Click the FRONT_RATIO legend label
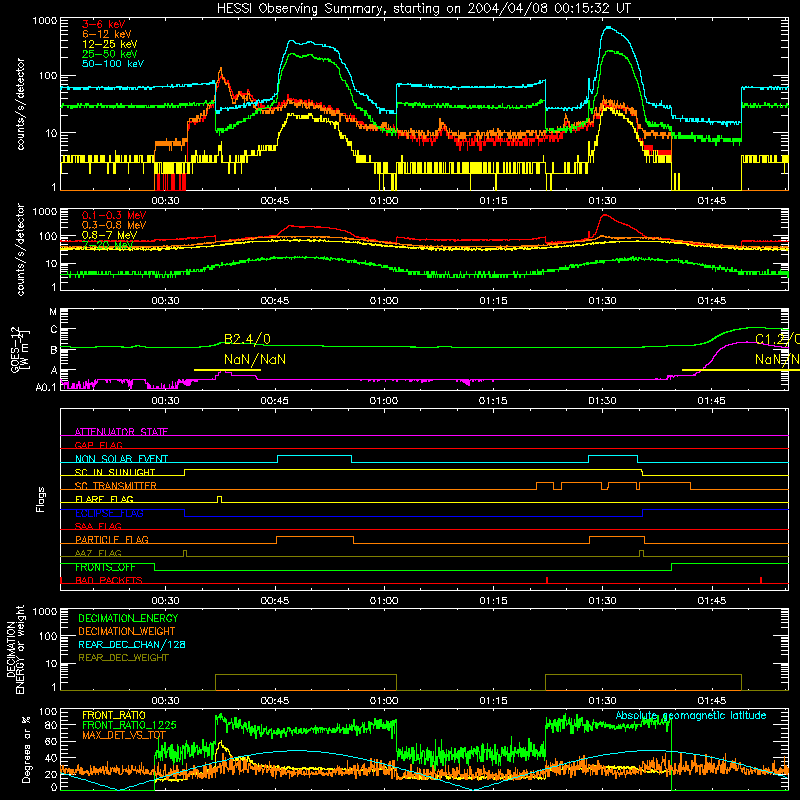 click(x=114, y=715)
